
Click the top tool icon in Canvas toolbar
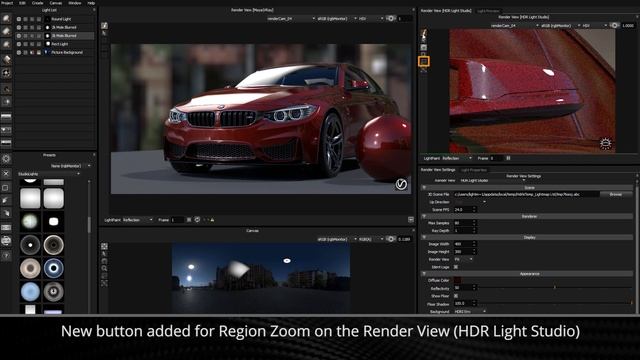click(x=104, y=246)
